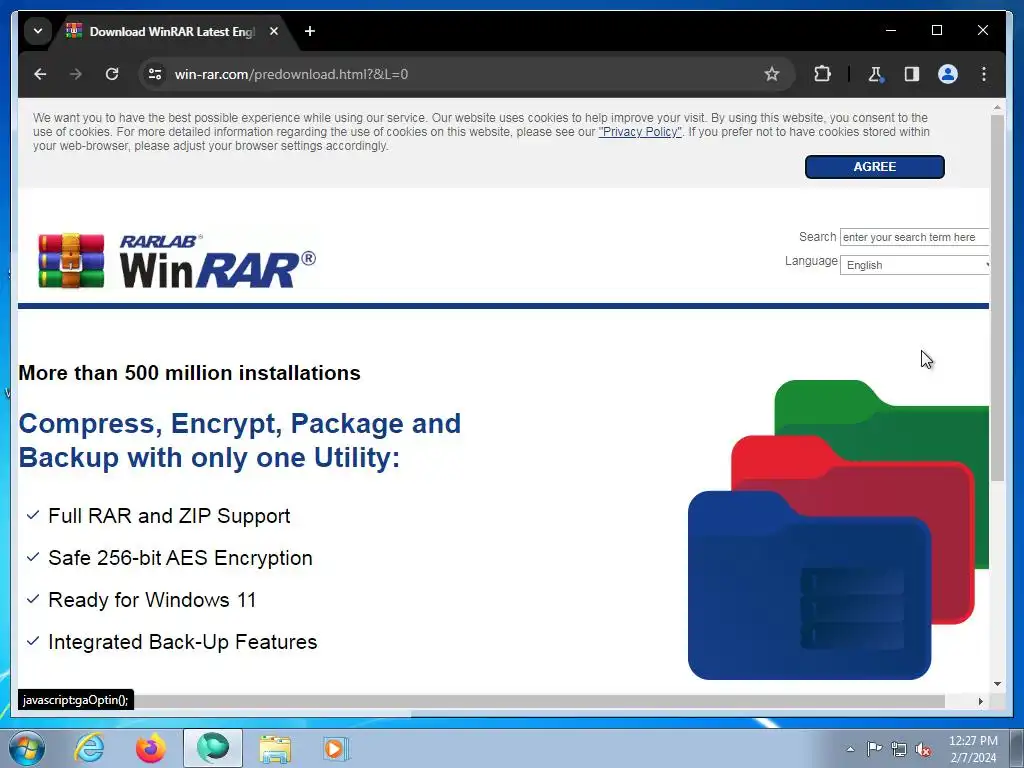Click the muted volume tray icon
The width and height of the screenshot is (1024, 768).
(923, 749)
